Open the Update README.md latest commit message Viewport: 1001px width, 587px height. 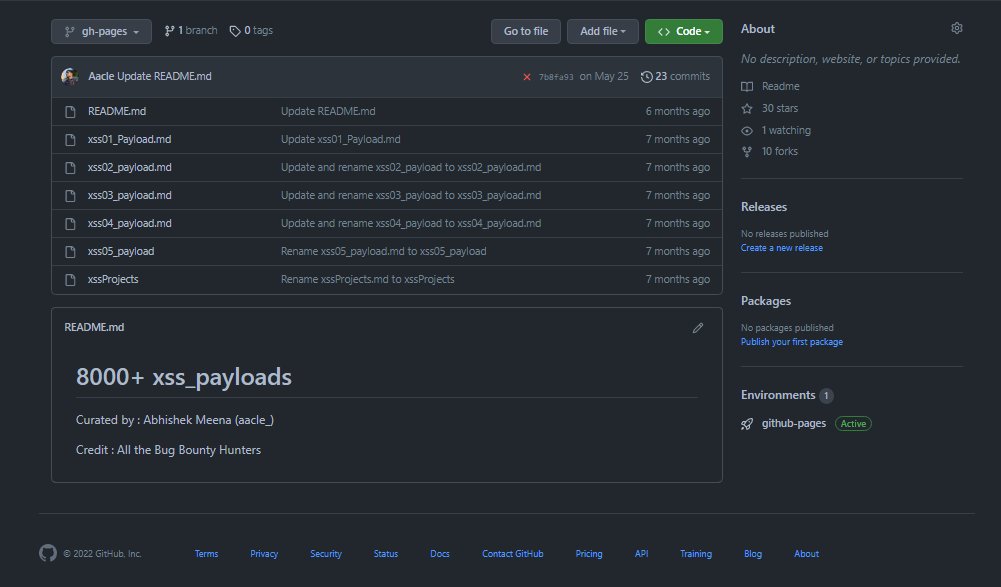pos(164,76)
